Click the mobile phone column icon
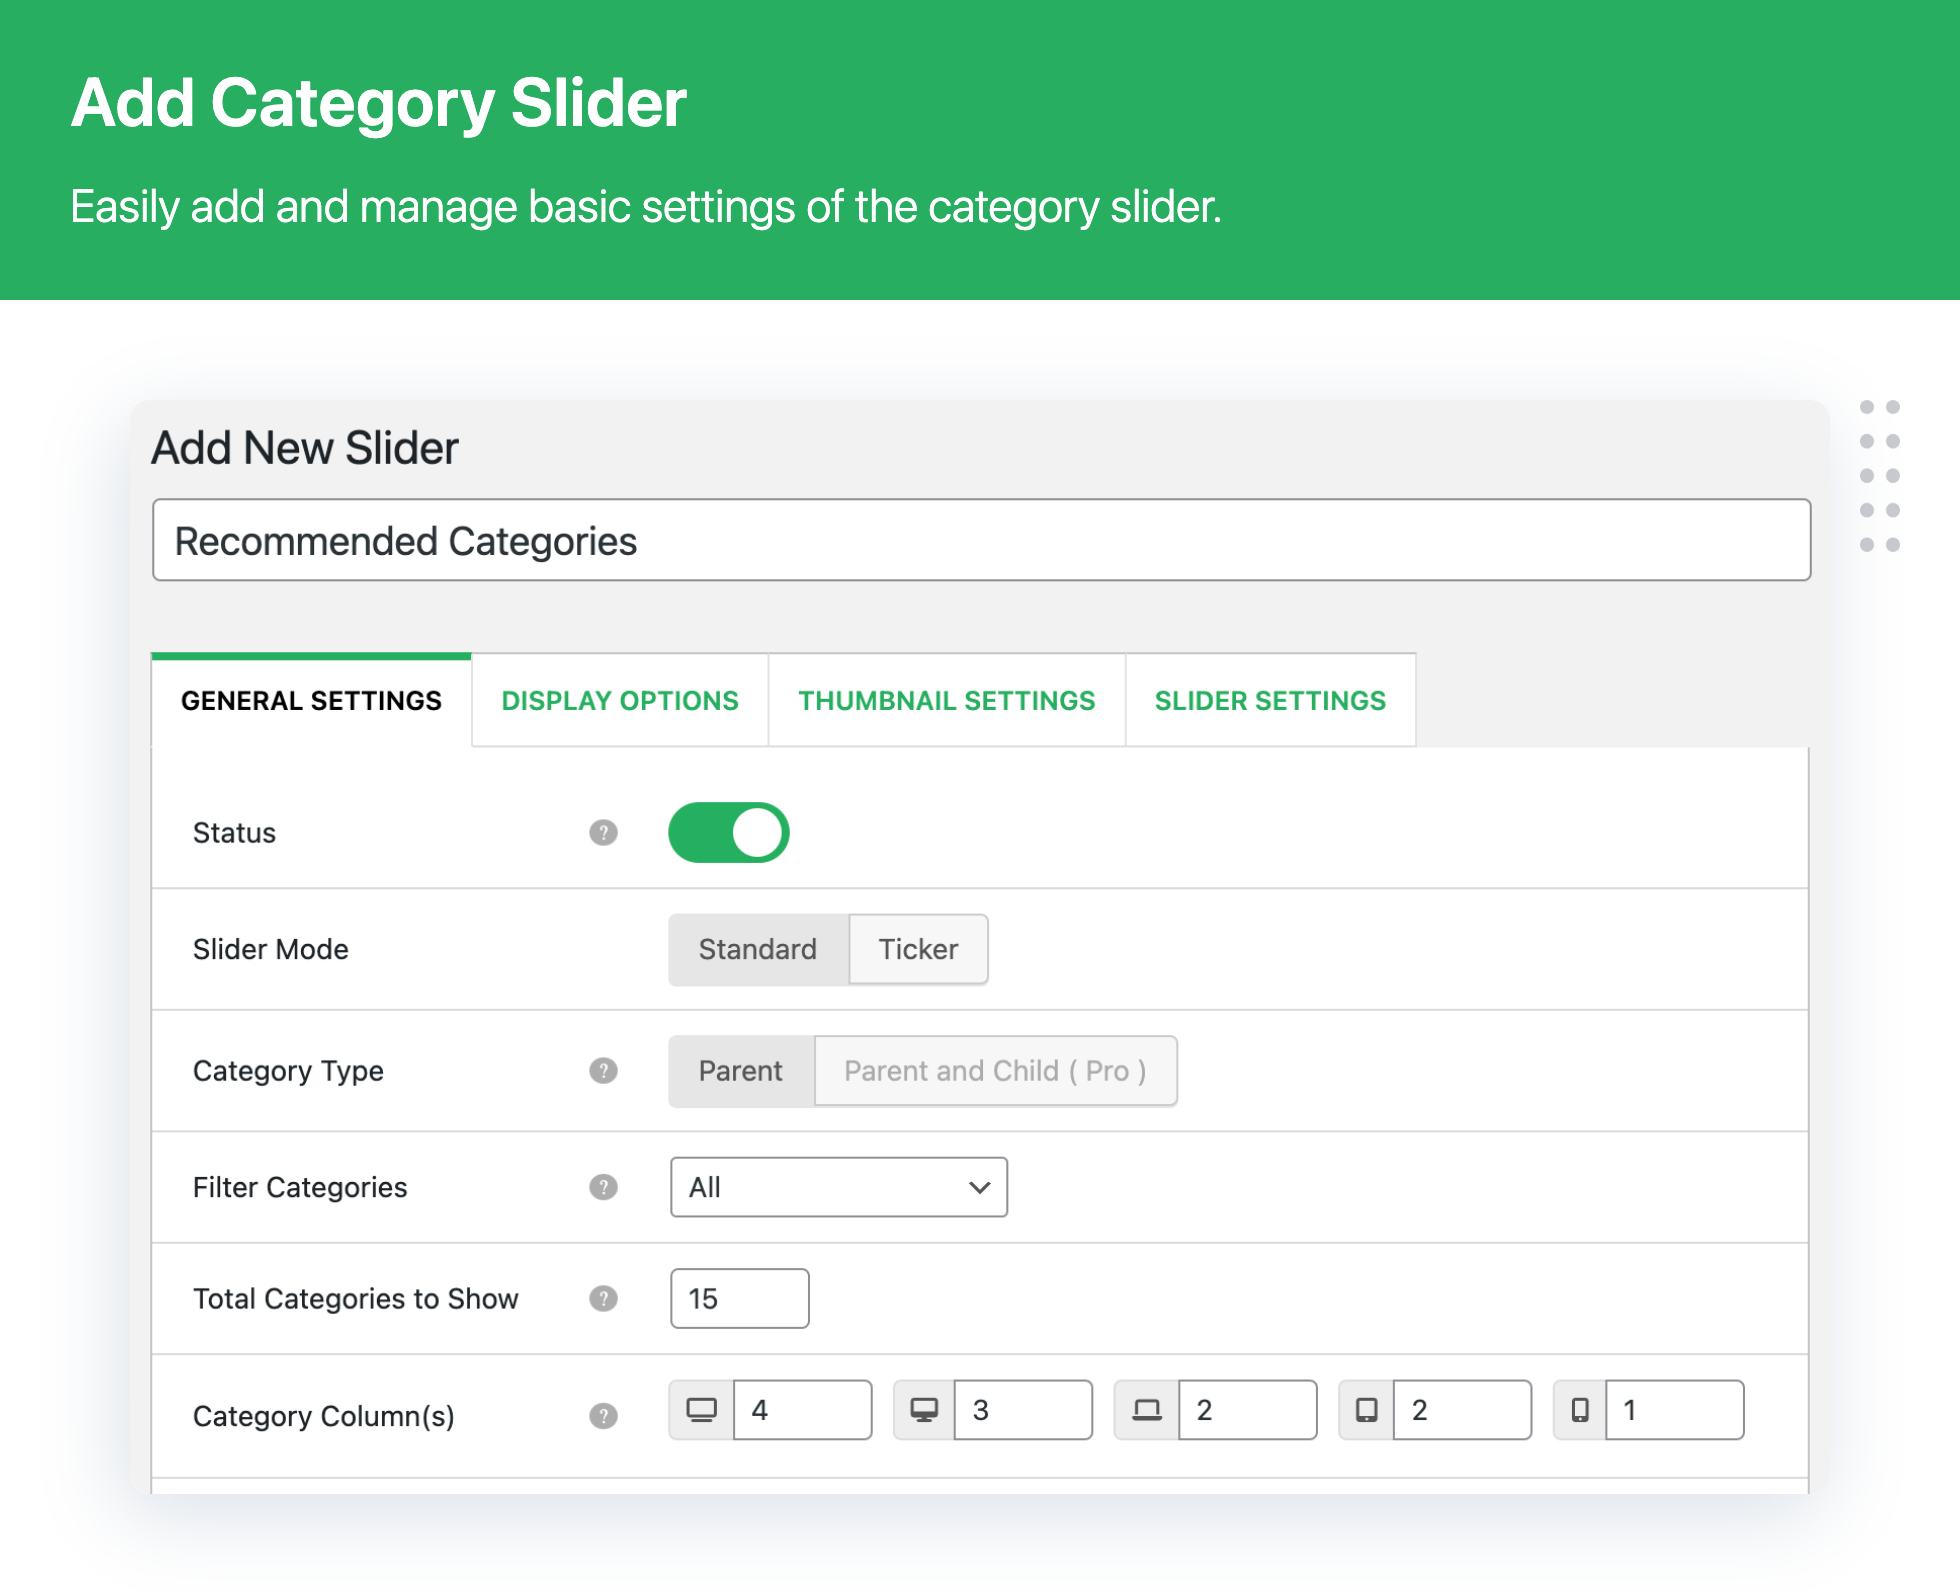Viewport: 1960px width, 1594px height. [1580, 1410]
